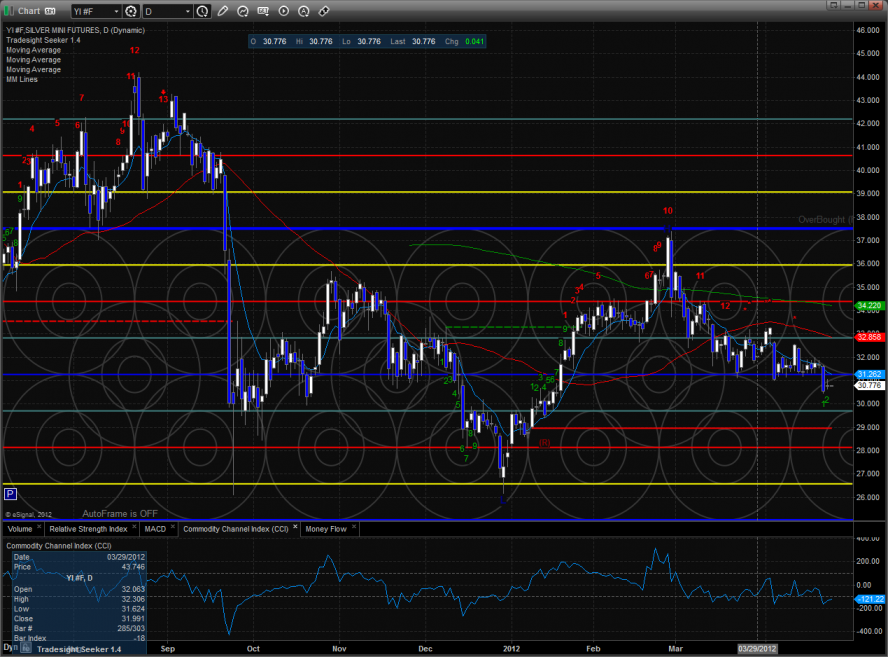The image size is (888, 657).
Task: Select the pencil drawing tool
Action: [x=225, y=11]
